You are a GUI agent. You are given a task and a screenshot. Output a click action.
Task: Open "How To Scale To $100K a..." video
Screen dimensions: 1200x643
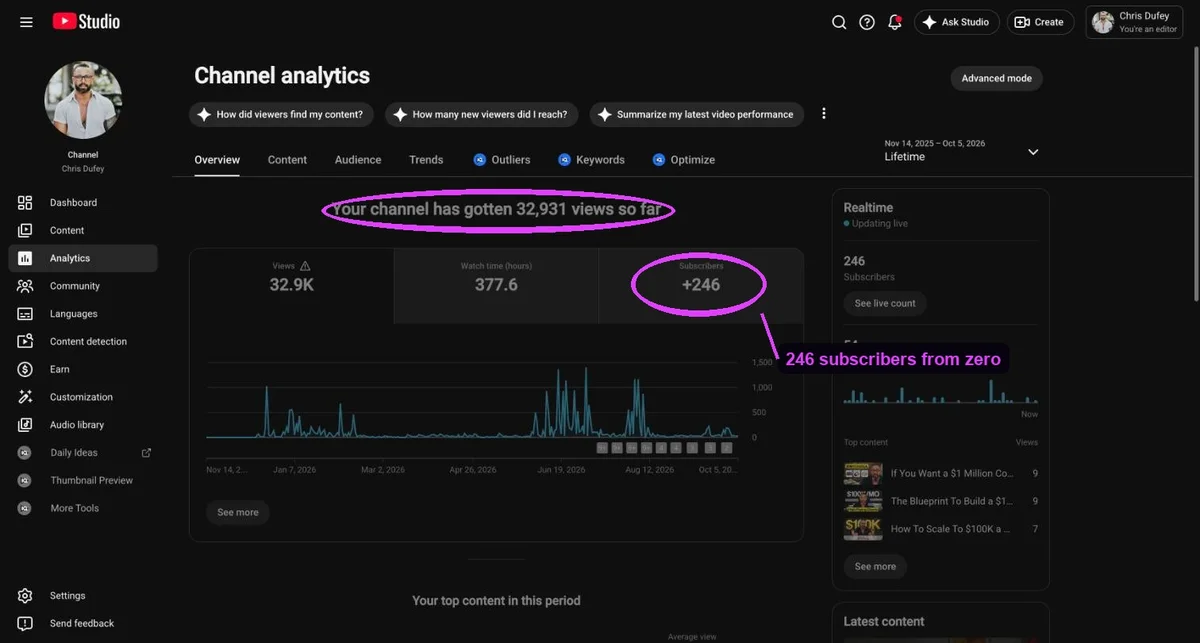941,529
